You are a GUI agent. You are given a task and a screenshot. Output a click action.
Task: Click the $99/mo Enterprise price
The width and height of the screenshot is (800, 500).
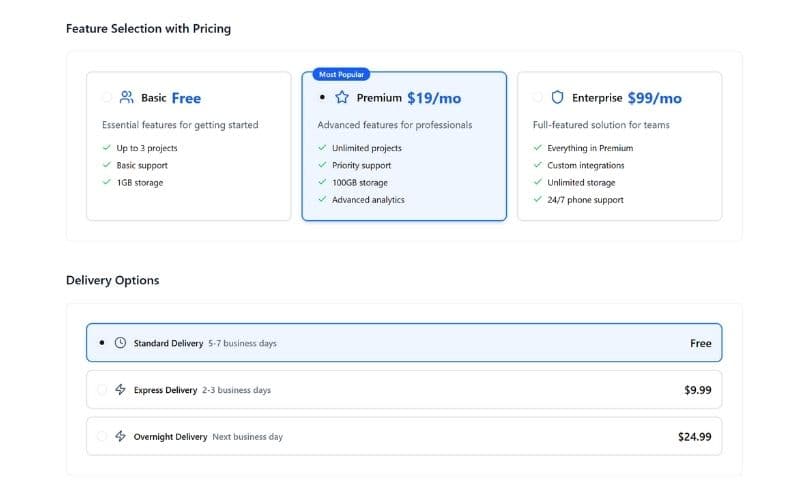pyautogui.click(x=654, y=98)
